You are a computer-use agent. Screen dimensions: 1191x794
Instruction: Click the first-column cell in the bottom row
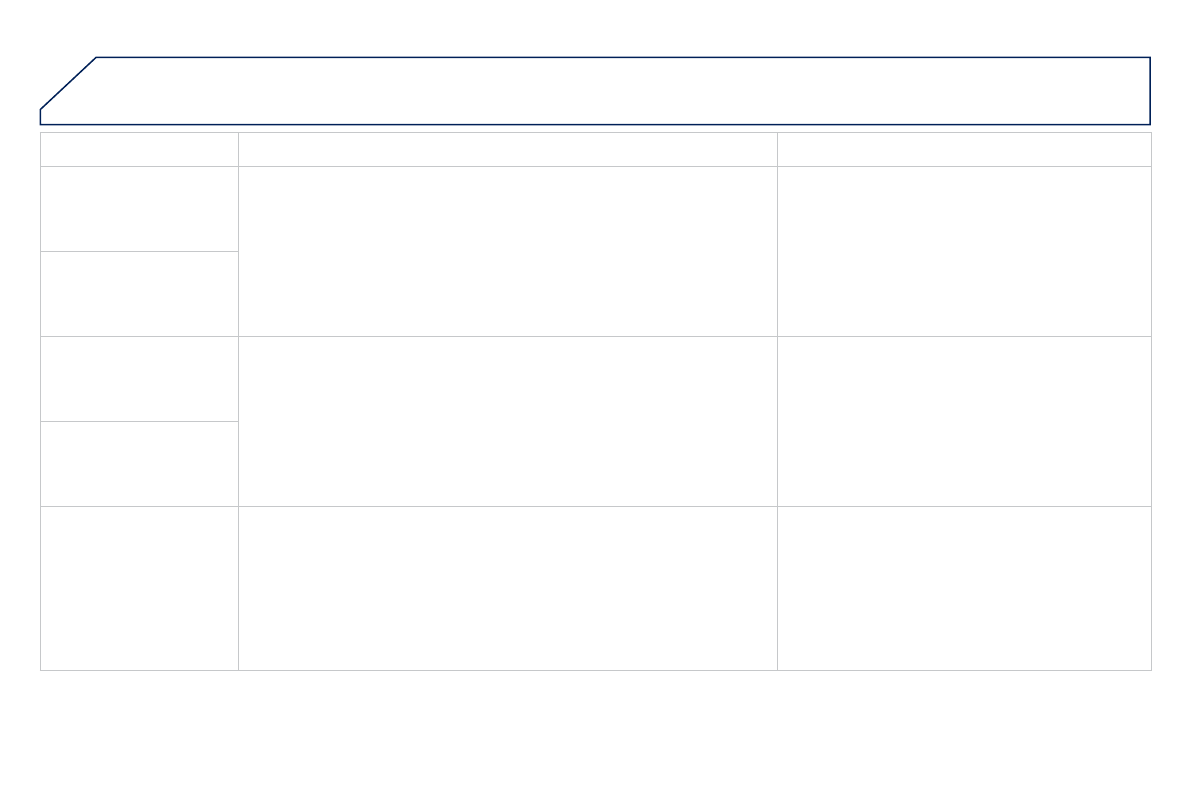139,588
